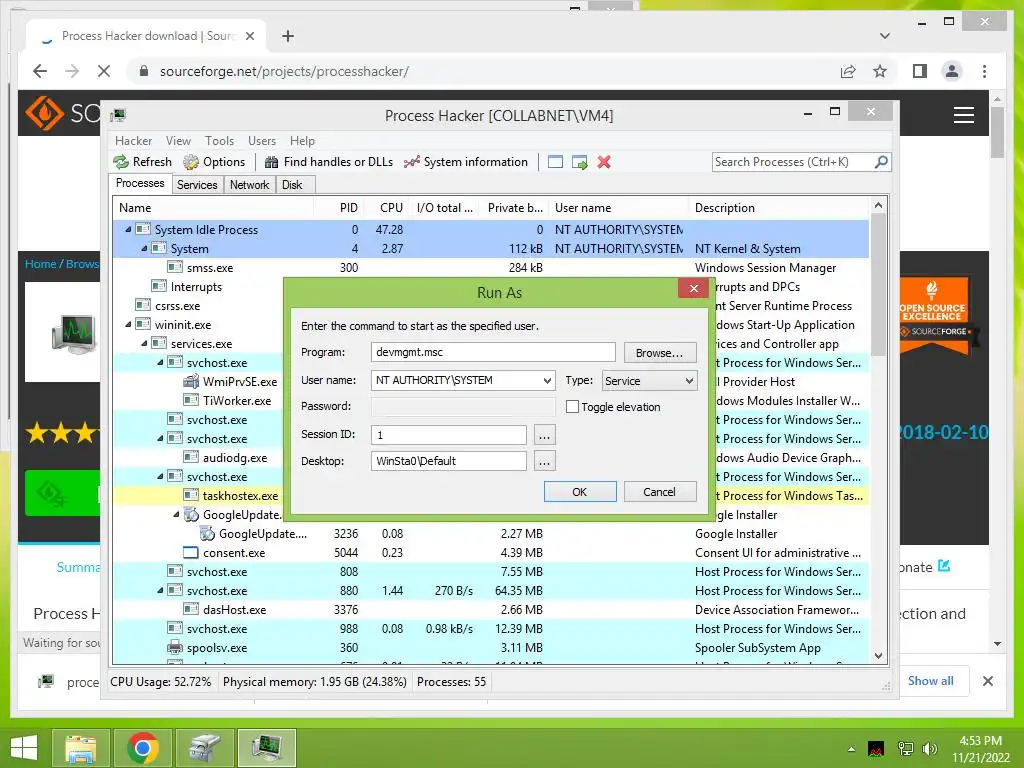Open the Windows Start button
Image resolution: width=1024 pixels, height=768 pixels.
pos(24,748)
